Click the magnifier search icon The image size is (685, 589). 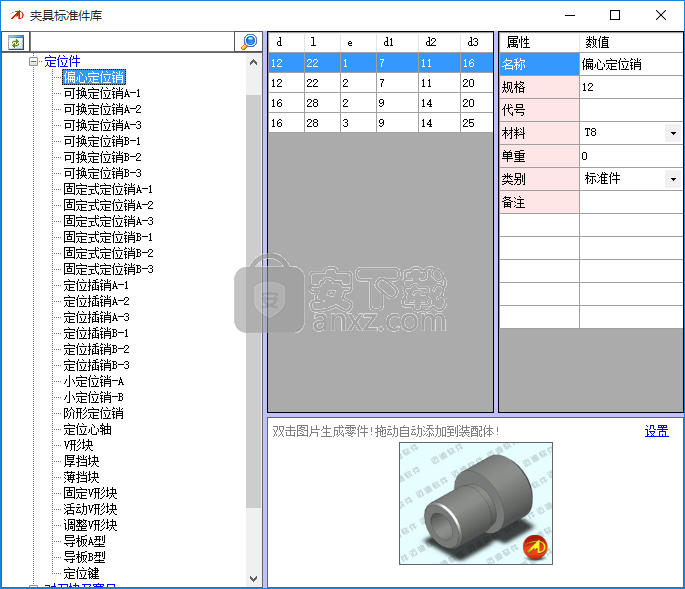click(249, 42)
